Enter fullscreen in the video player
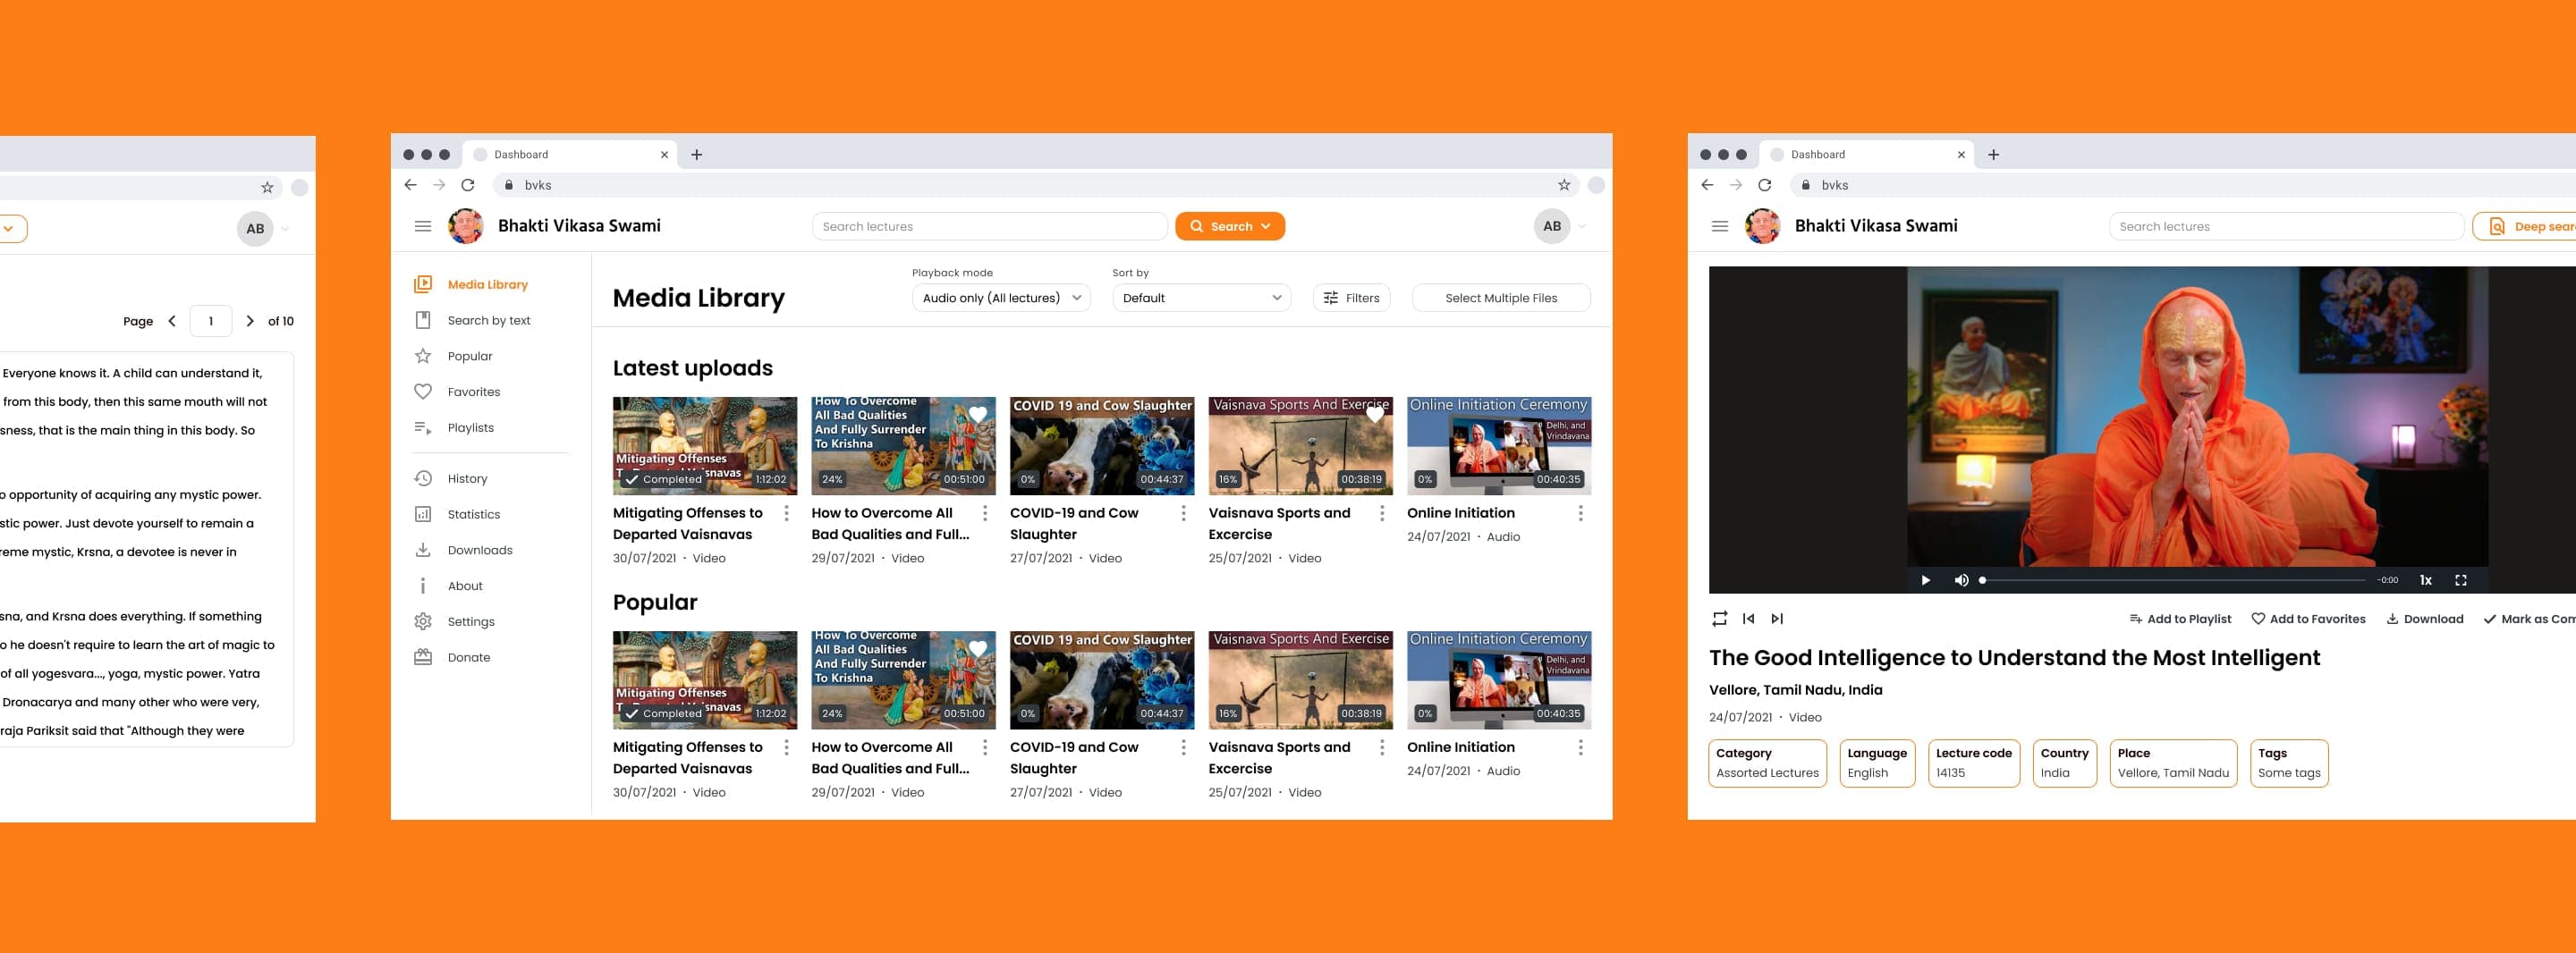The height and width of the screenshot is (953, 2576). point(2460,580)
